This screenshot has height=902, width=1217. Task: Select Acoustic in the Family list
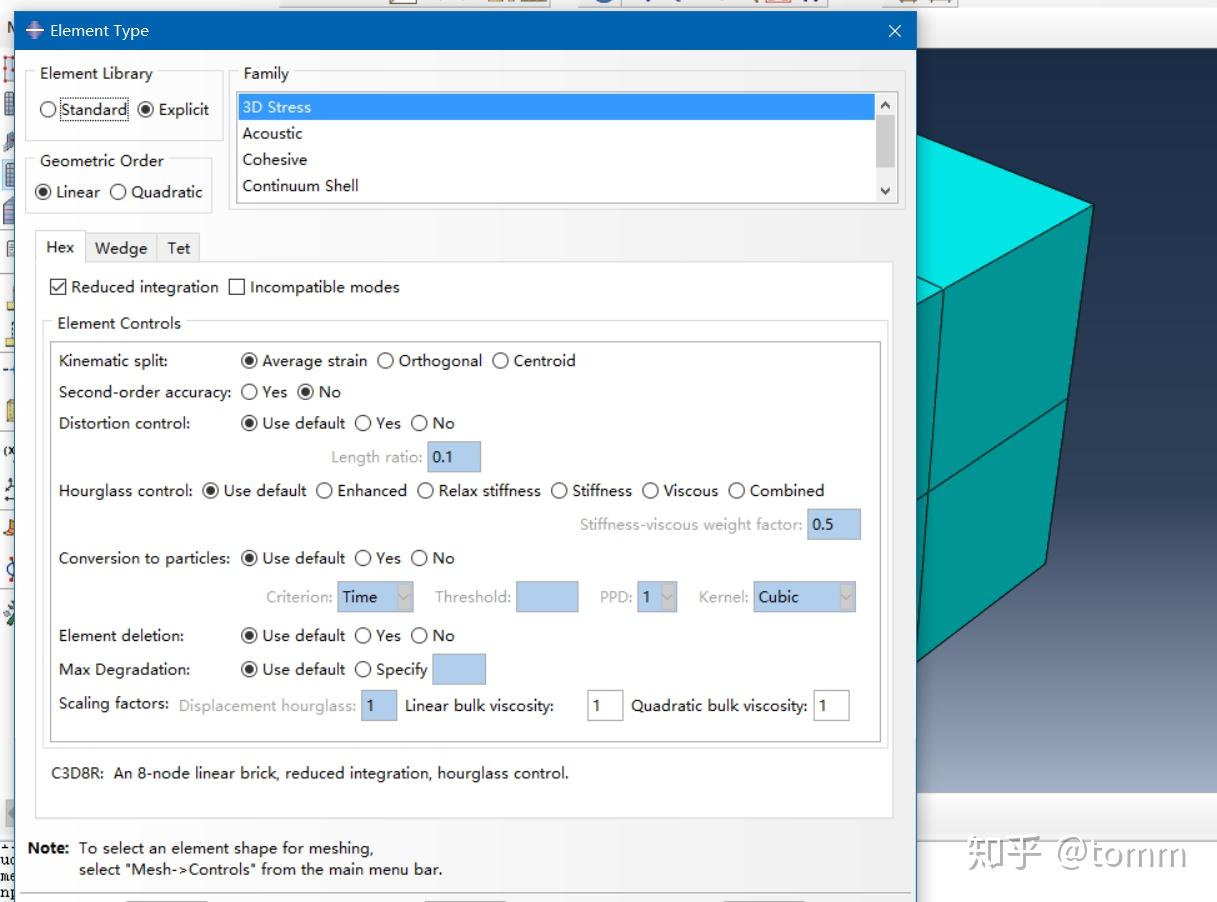point(272,133)
